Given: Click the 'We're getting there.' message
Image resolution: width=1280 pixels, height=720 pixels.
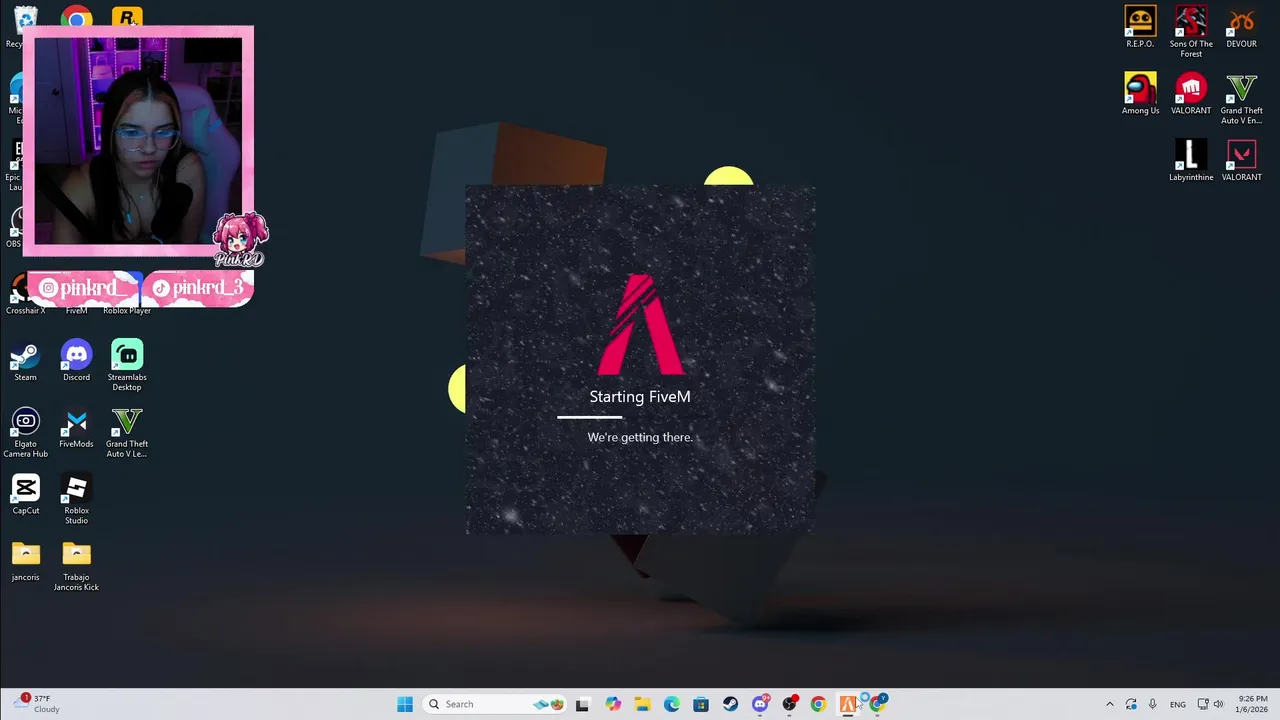Looking at the screenshot, I should 640,437.
